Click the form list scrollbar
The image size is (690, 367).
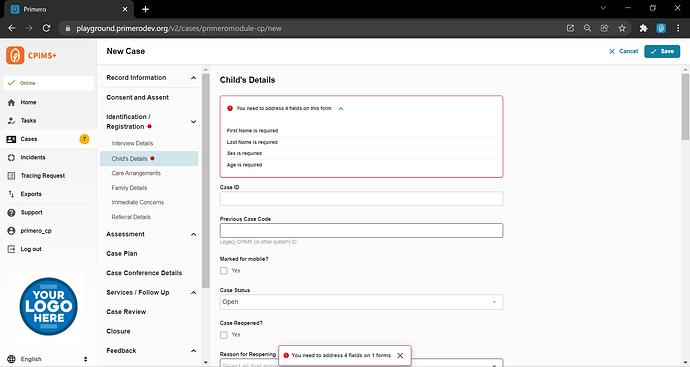point(206,180)
